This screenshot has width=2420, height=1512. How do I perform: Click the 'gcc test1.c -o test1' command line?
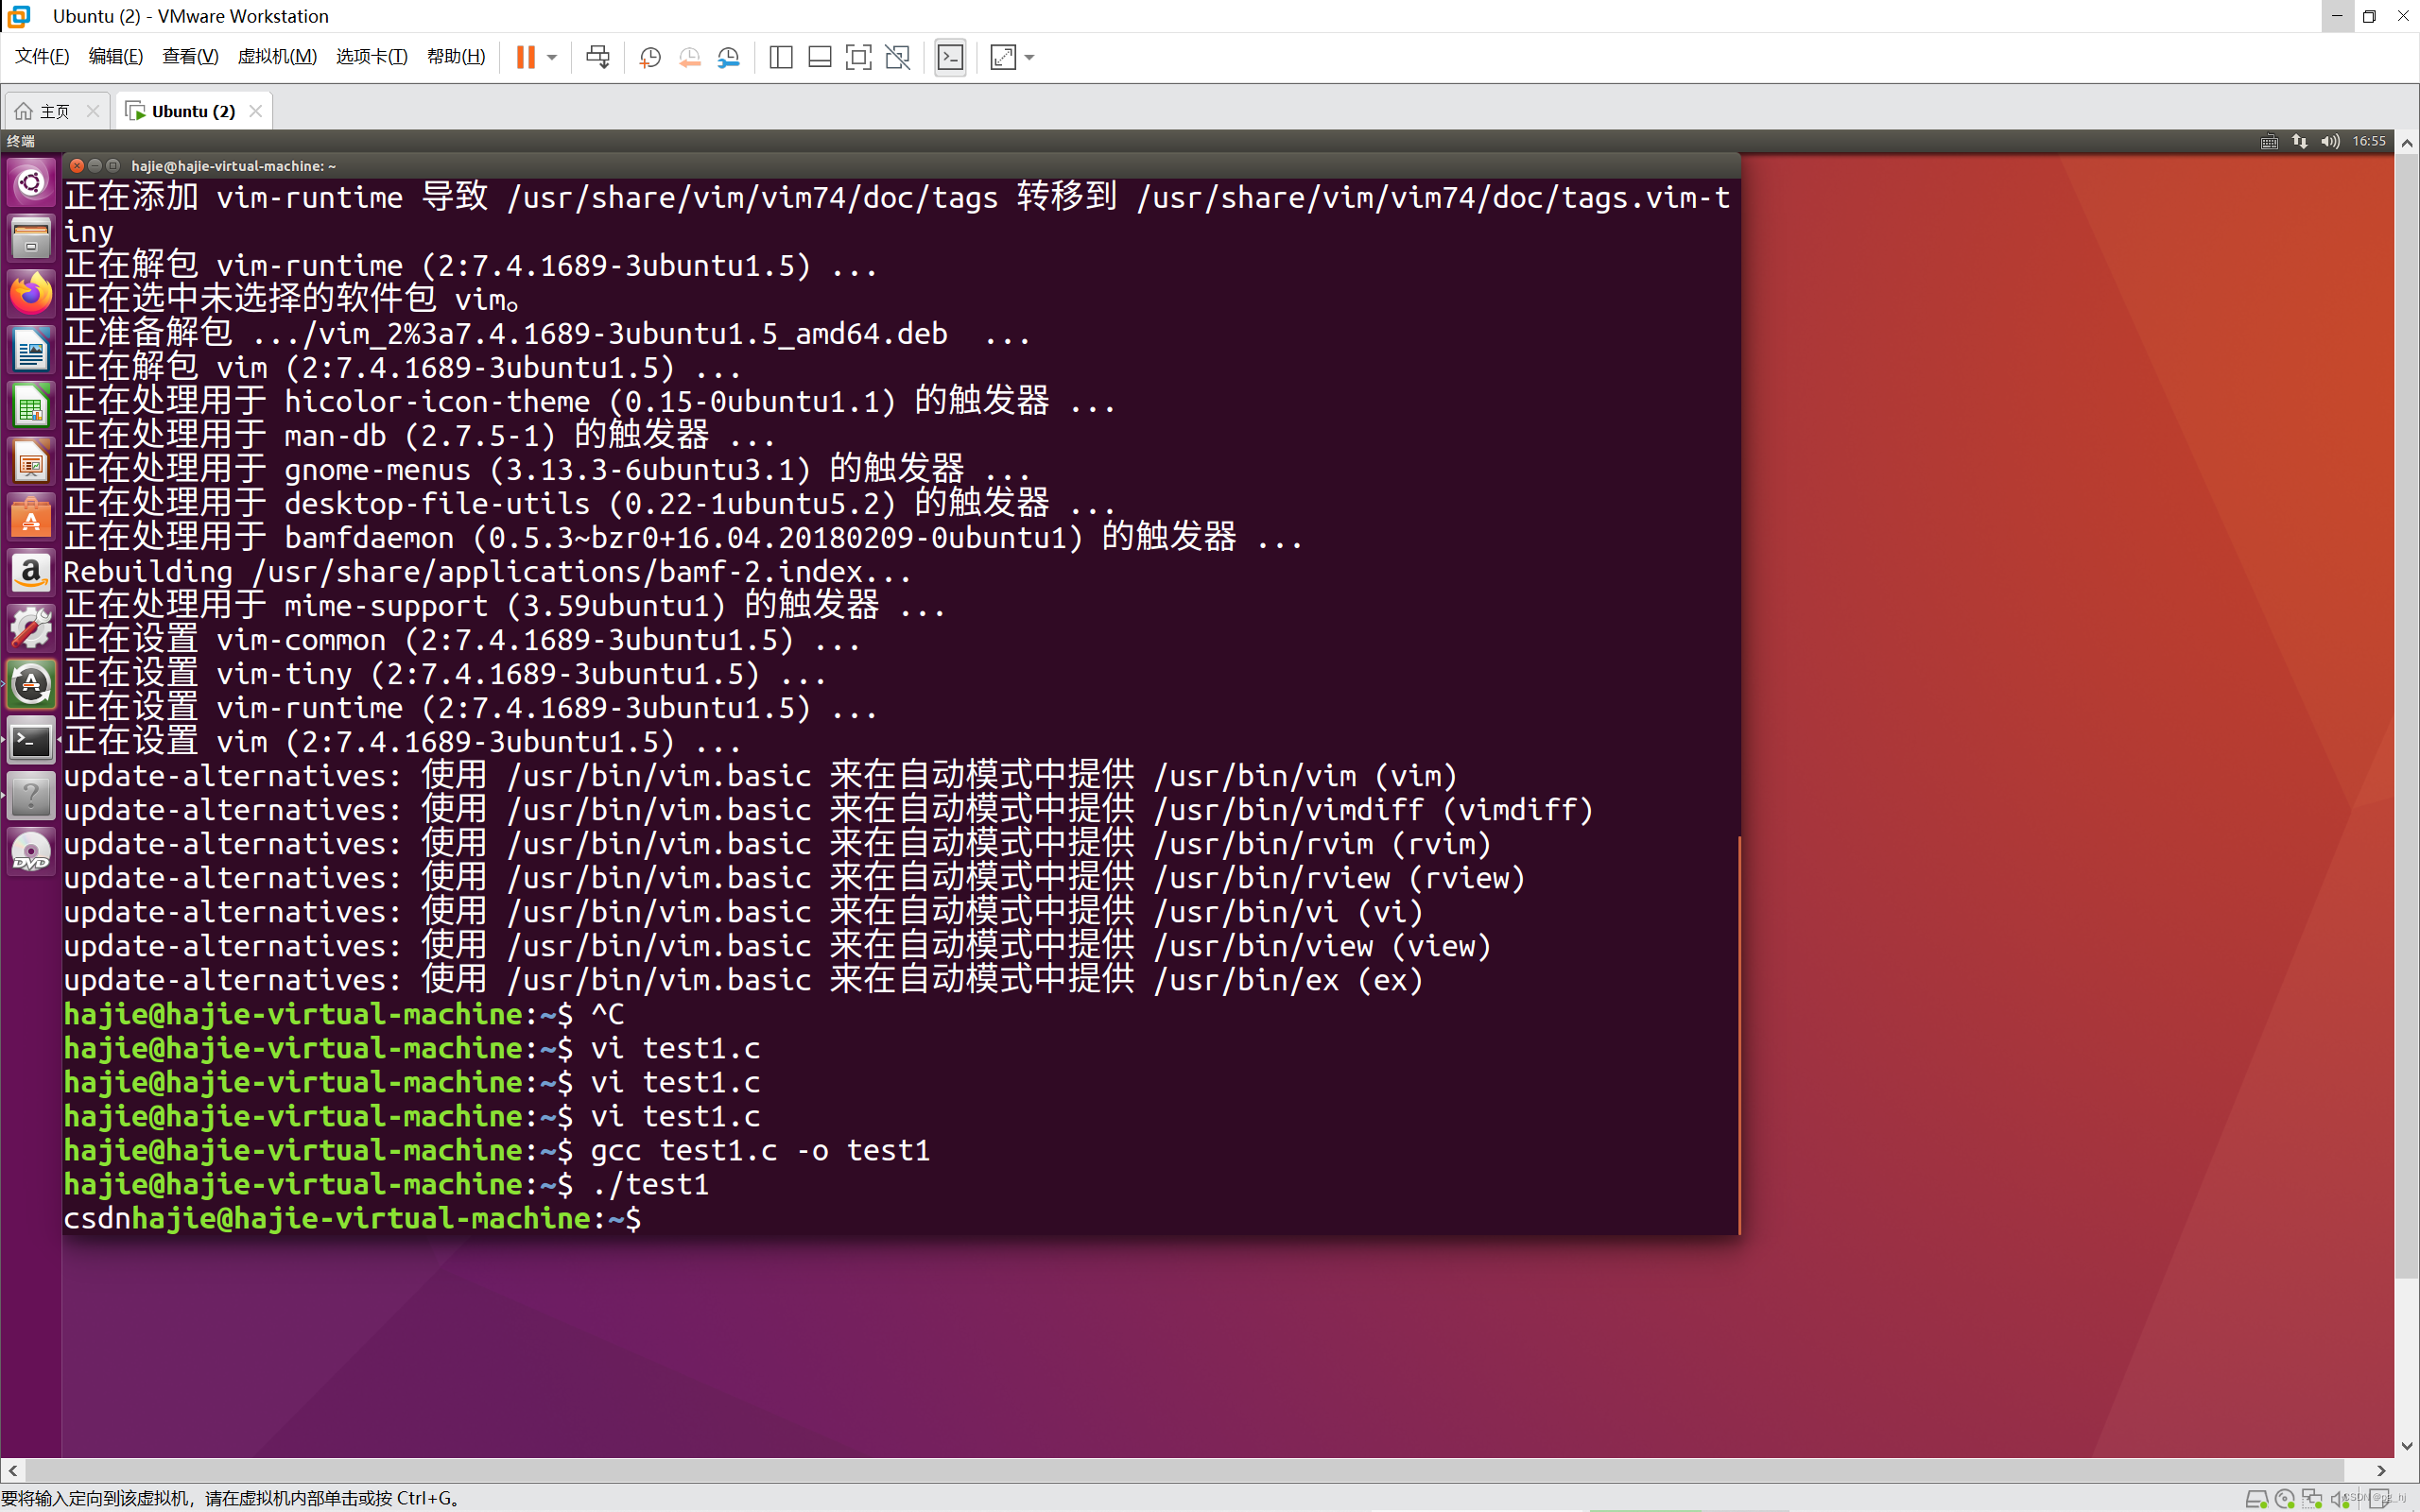497,1151
